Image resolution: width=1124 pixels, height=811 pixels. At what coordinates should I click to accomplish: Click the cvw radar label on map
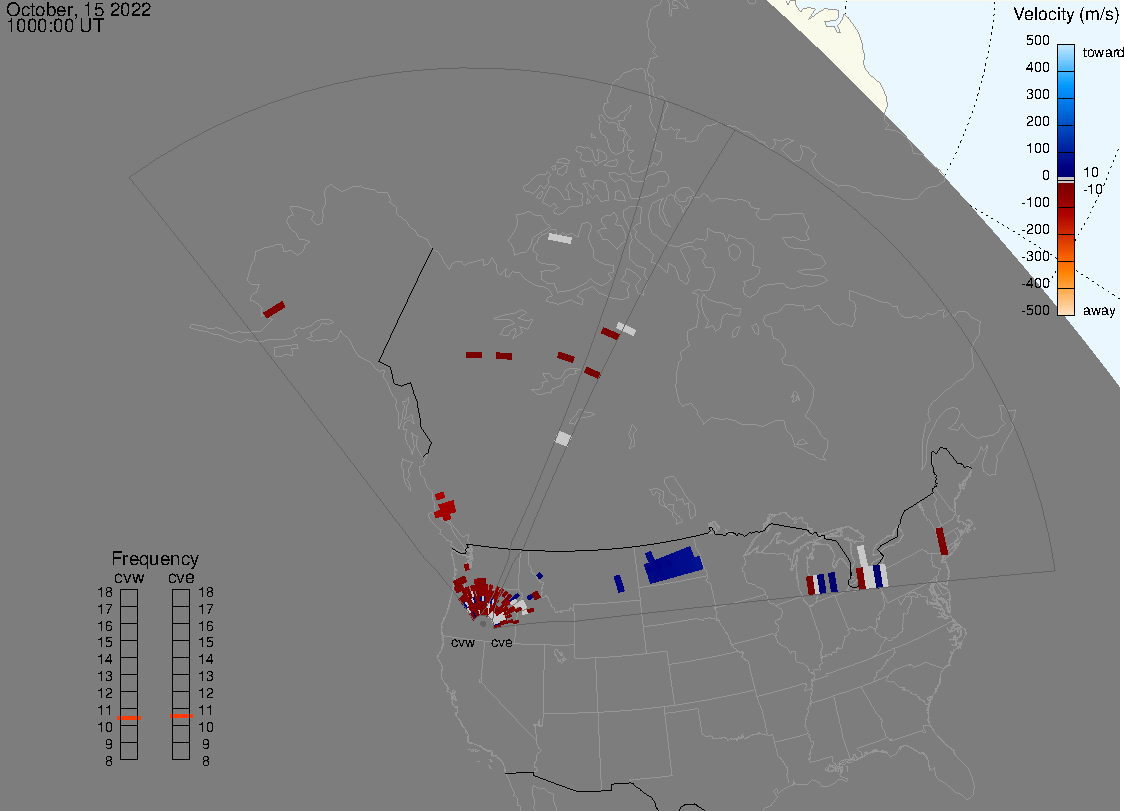[463, 642]
